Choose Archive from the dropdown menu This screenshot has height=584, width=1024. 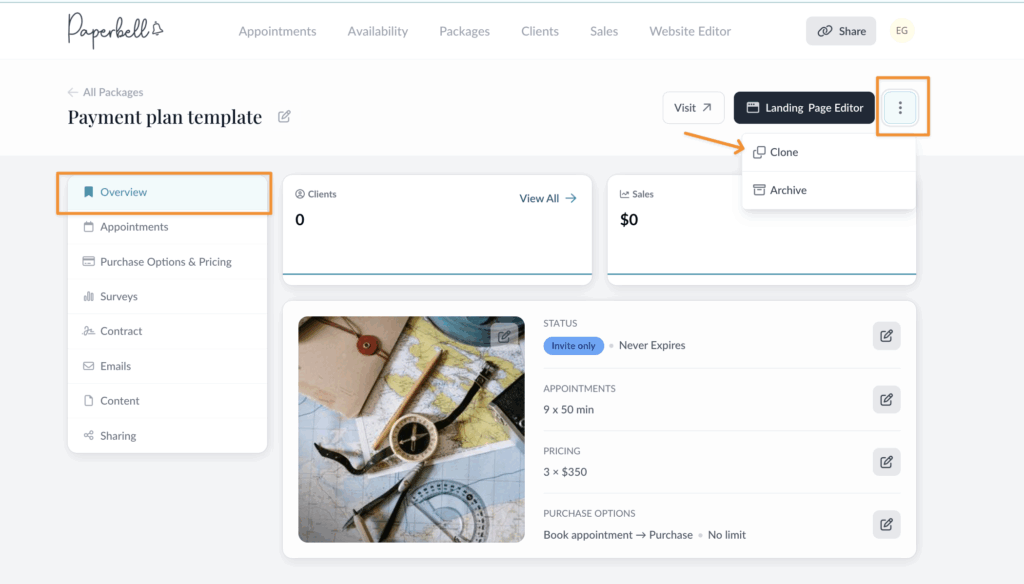(x=787, y=190)
